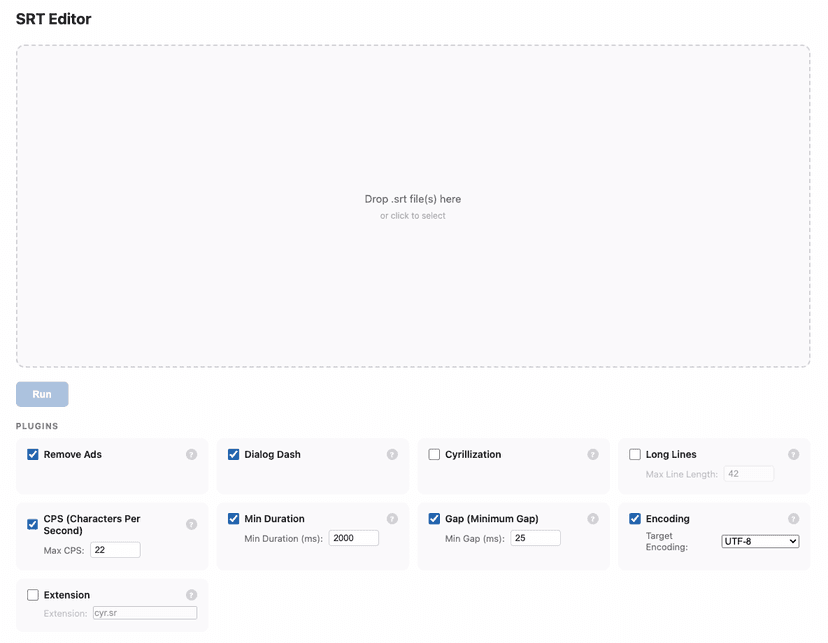This screenshot has height=643, width=828.
Task: Enable the Cyrillization plugin
Action: click(435, 454)
